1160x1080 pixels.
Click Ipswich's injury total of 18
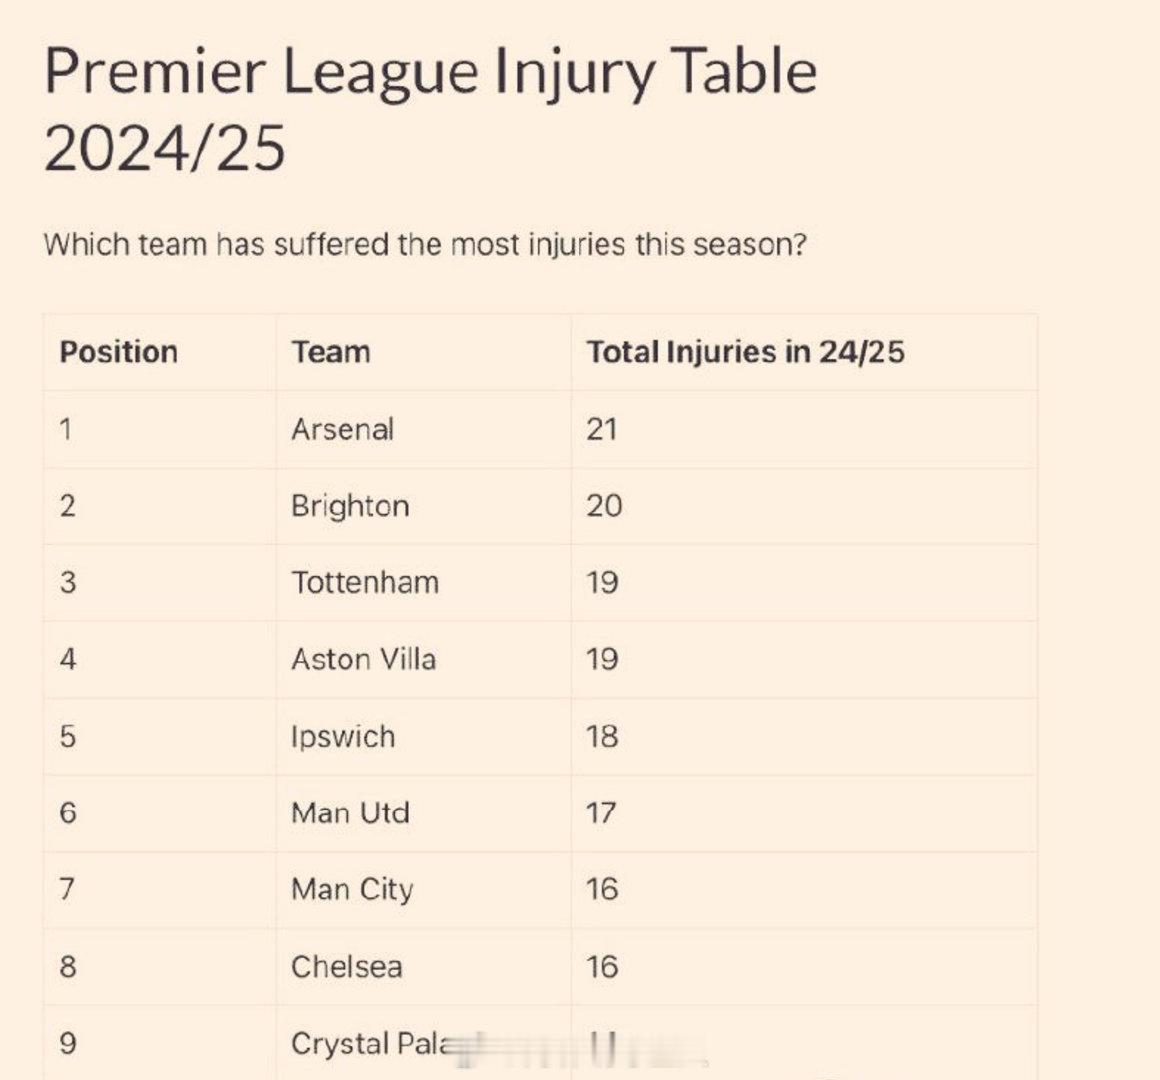(x=602, y=737)
